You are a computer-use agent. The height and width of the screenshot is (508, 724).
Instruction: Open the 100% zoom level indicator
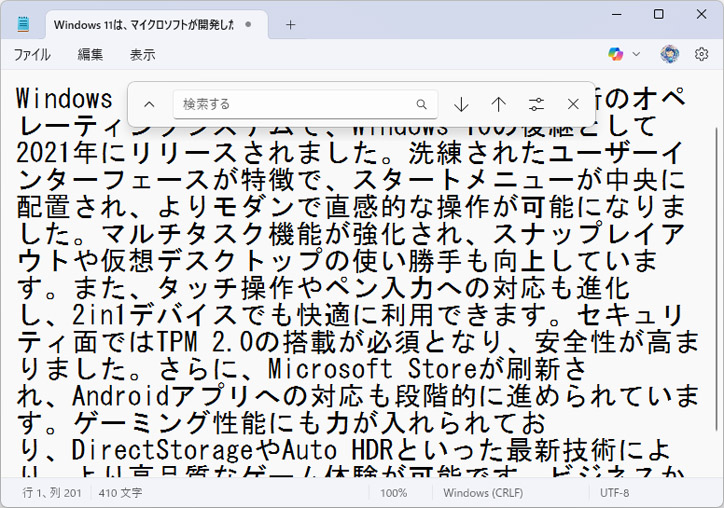[393, 493]
